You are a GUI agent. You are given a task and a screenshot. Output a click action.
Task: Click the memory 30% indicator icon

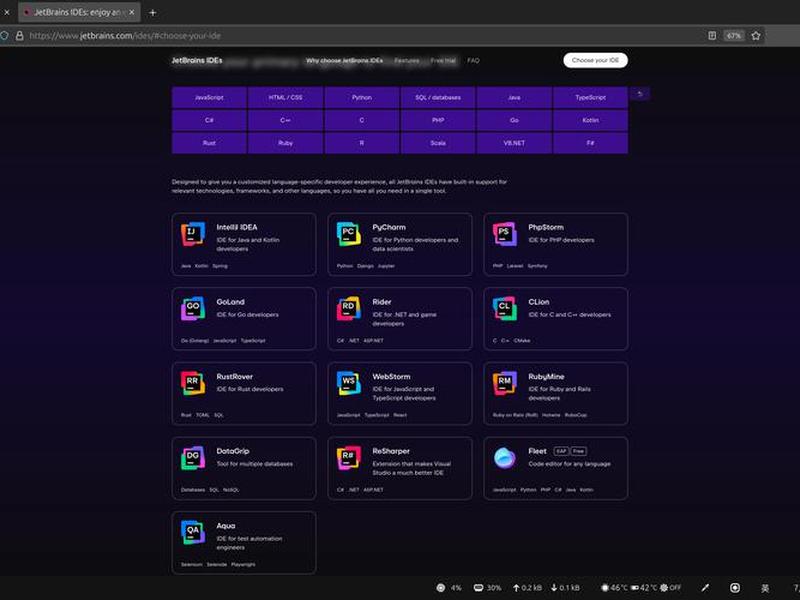click(479, 588)
